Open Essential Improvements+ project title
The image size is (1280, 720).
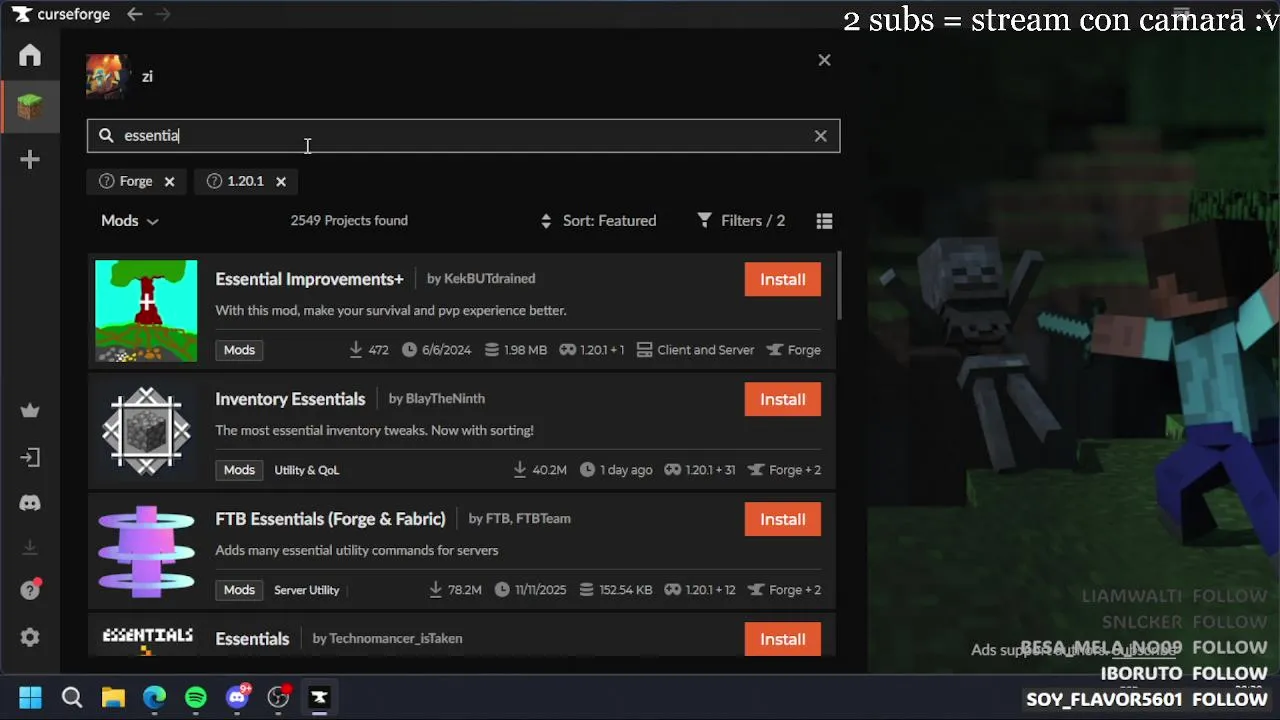click(309, 279)
